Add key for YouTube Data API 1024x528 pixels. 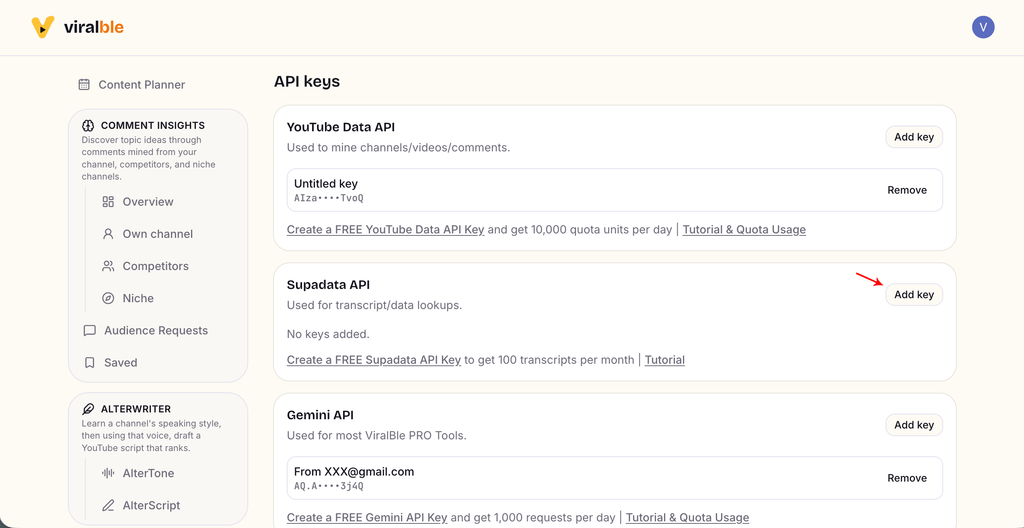[x=914, y=137]
